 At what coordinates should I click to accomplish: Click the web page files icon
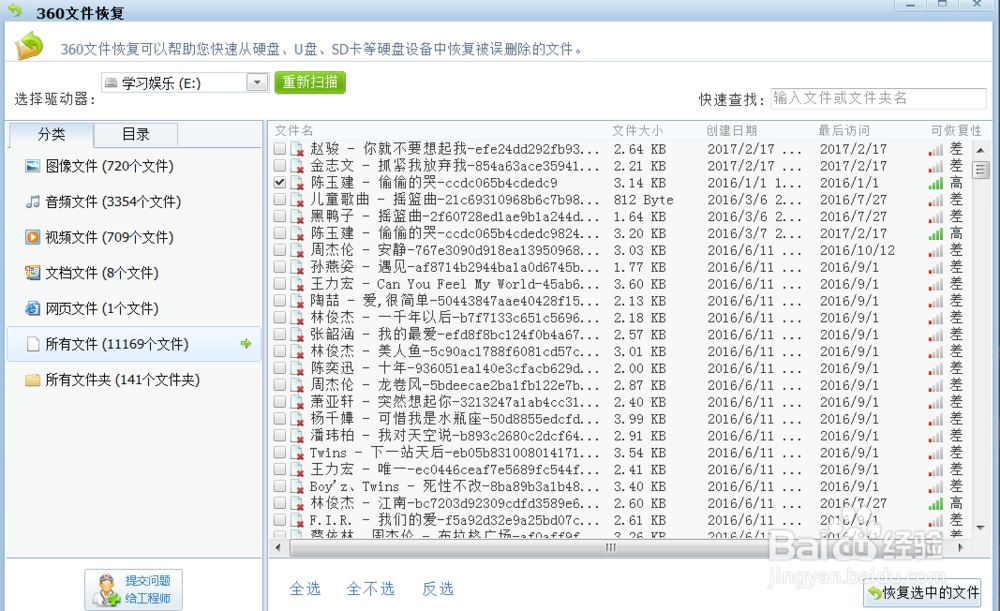tap(33, 309)
